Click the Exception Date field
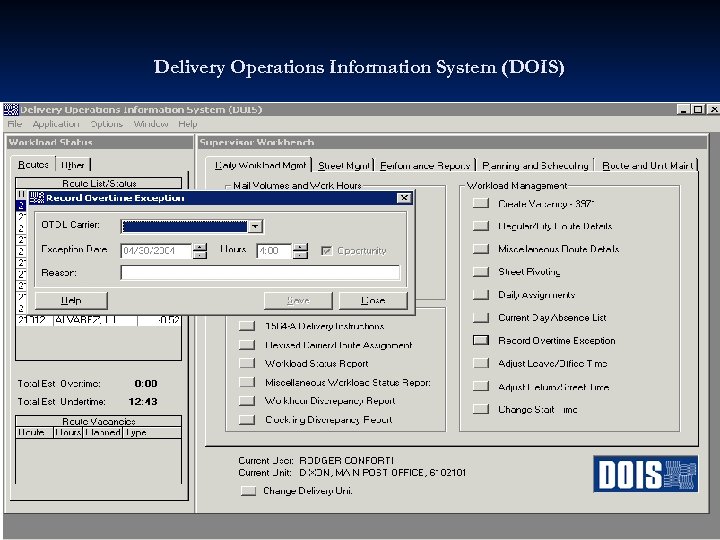 157,251
